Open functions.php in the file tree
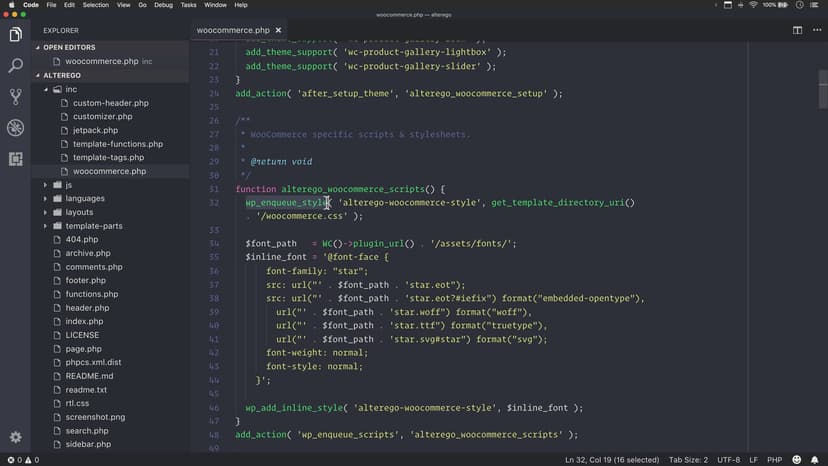This screenshot has width=828, height=466. [x=91, y=294]
